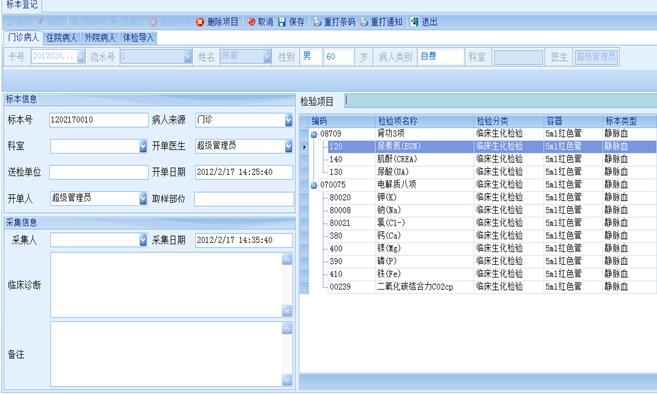Click the 保存 (save) toolbar button
The height and width of the screenshot is (394, 657).
(x=291, y=22)
